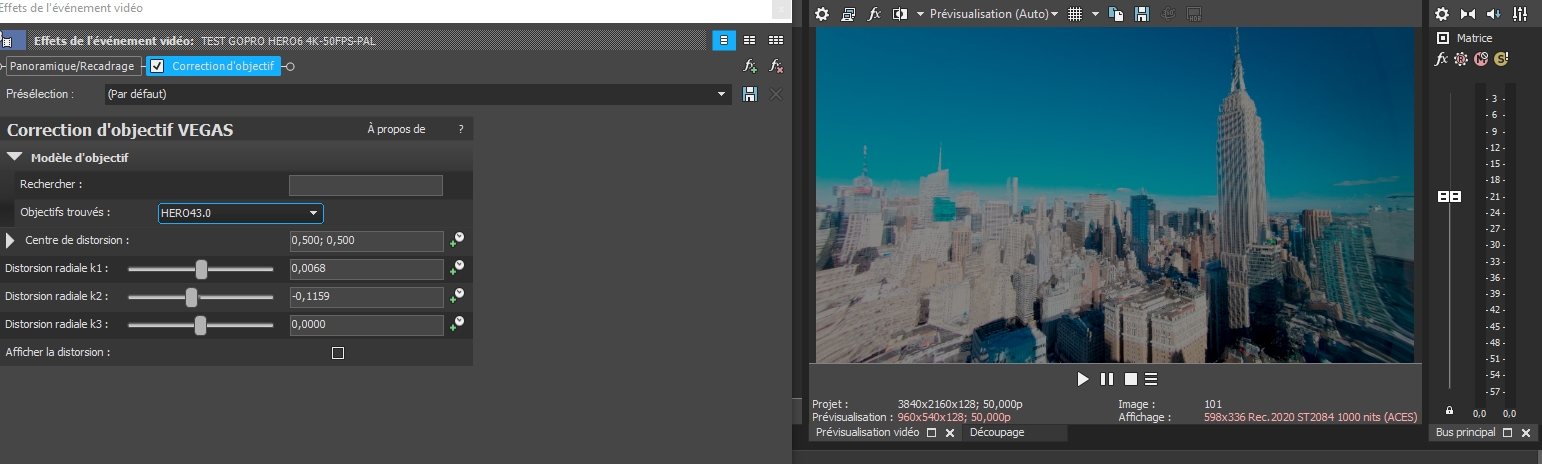Open the Objectifs trouvés lens dropdown

(313, 213)
